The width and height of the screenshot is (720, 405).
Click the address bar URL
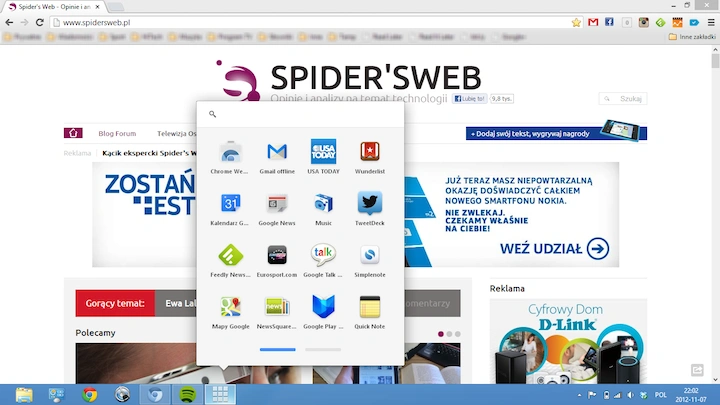(x=96, y=22)
